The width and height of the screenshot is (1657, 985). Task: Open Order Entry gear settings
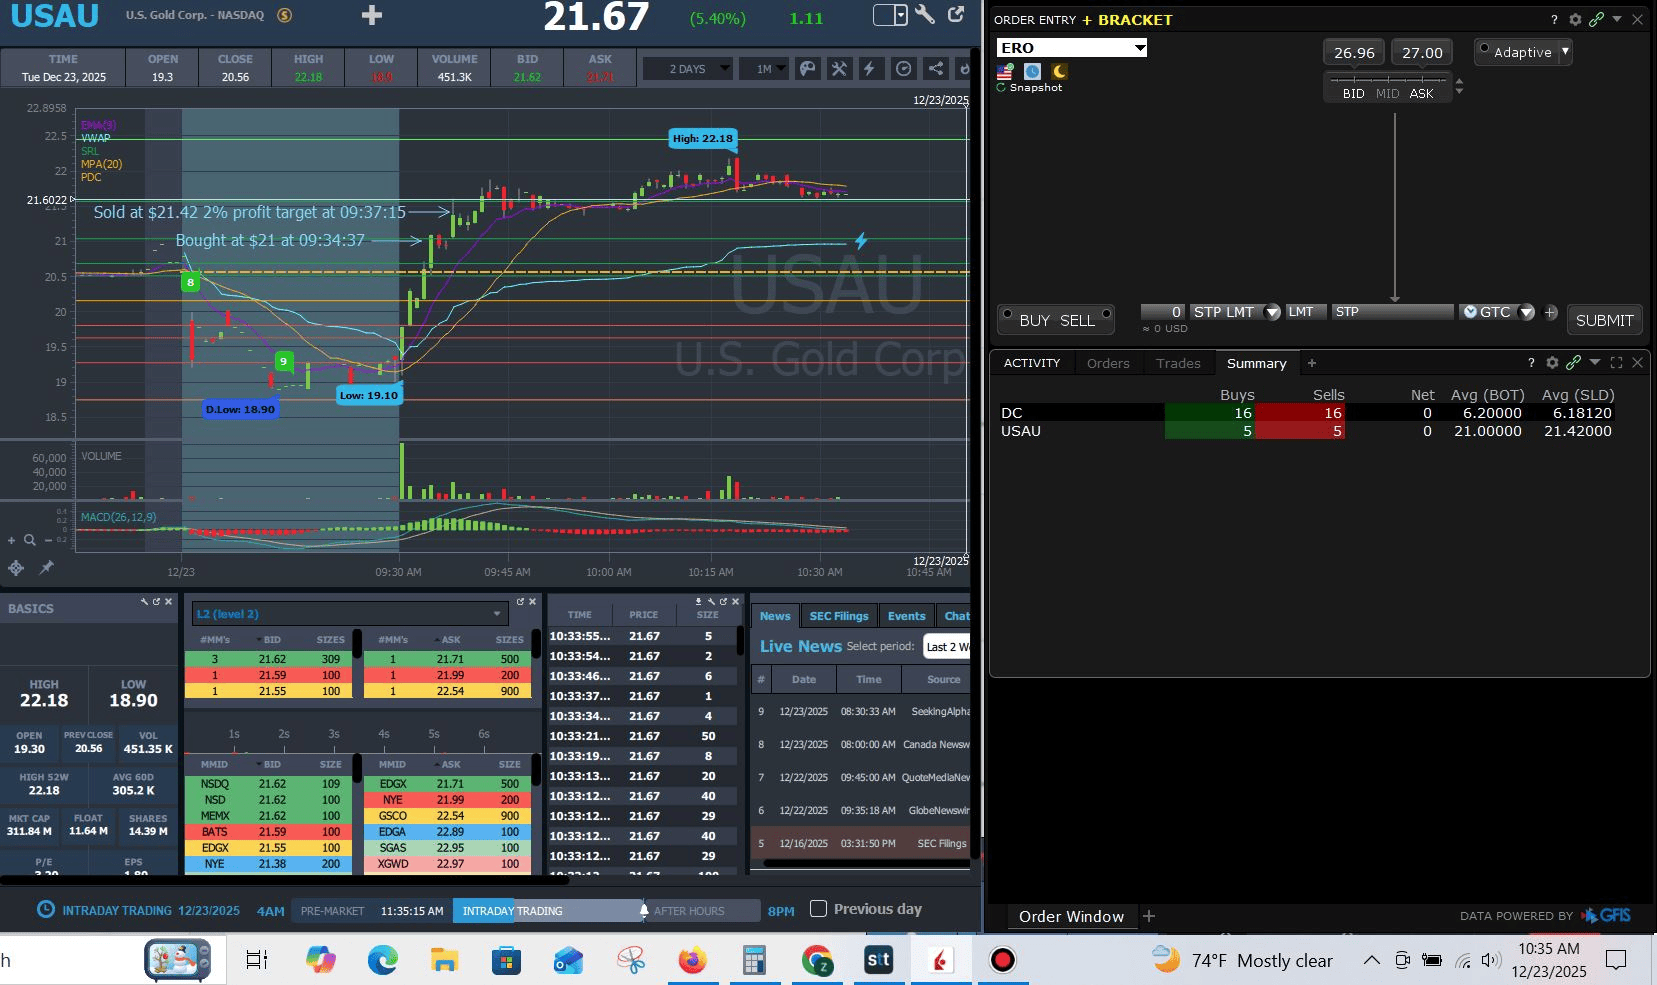[x=1575, y=20]
